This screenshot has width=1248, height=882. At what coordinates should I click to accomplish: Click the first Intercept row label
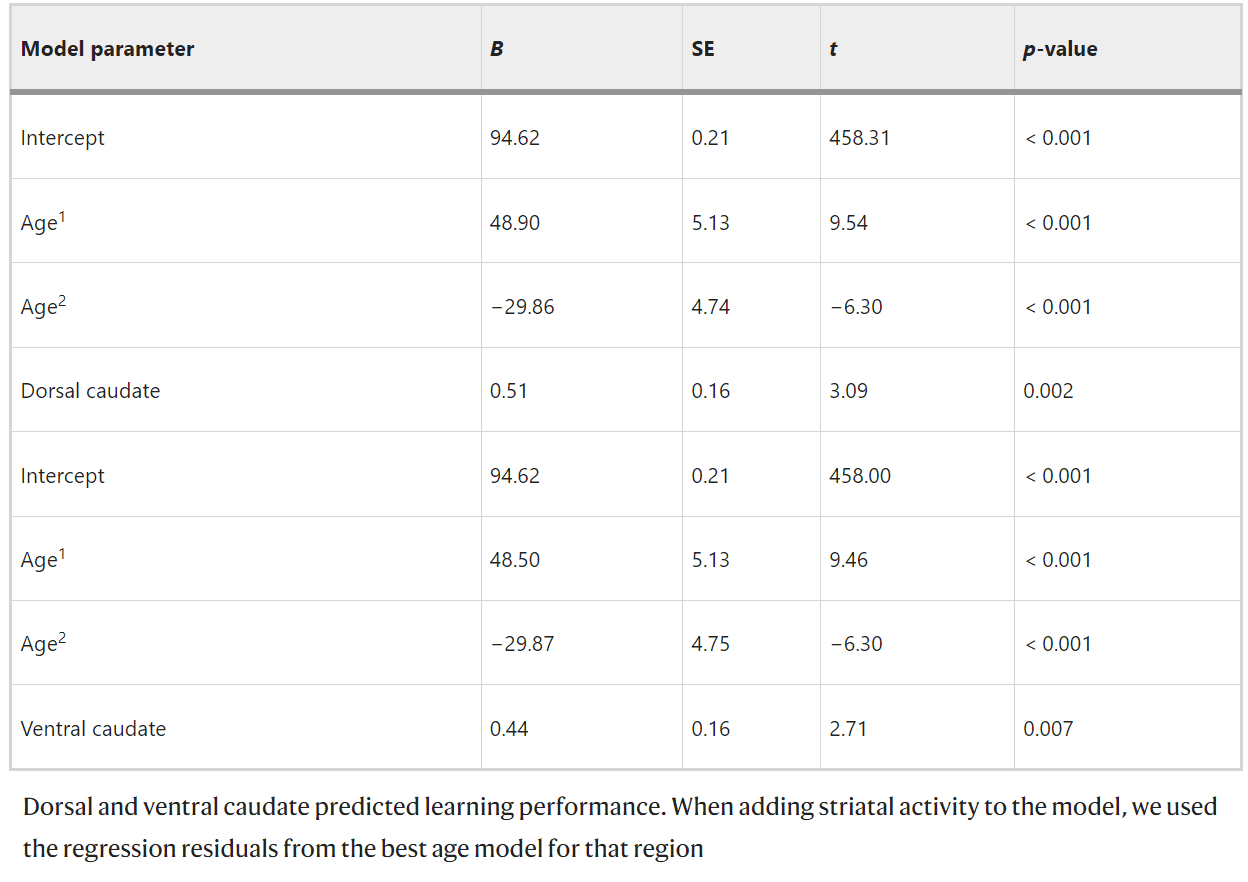pyautogui.click(x=62, y=138)
